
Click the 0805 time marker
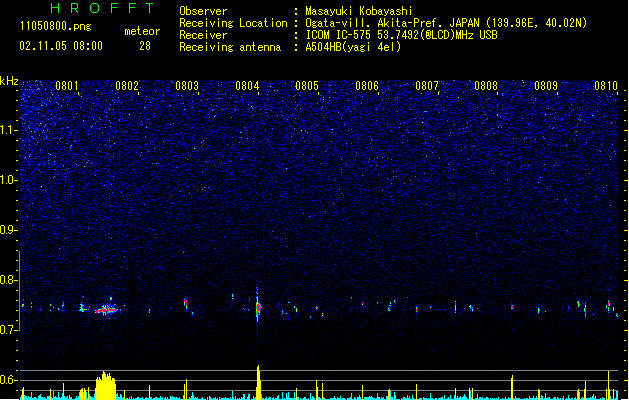[x=307, y=86]
